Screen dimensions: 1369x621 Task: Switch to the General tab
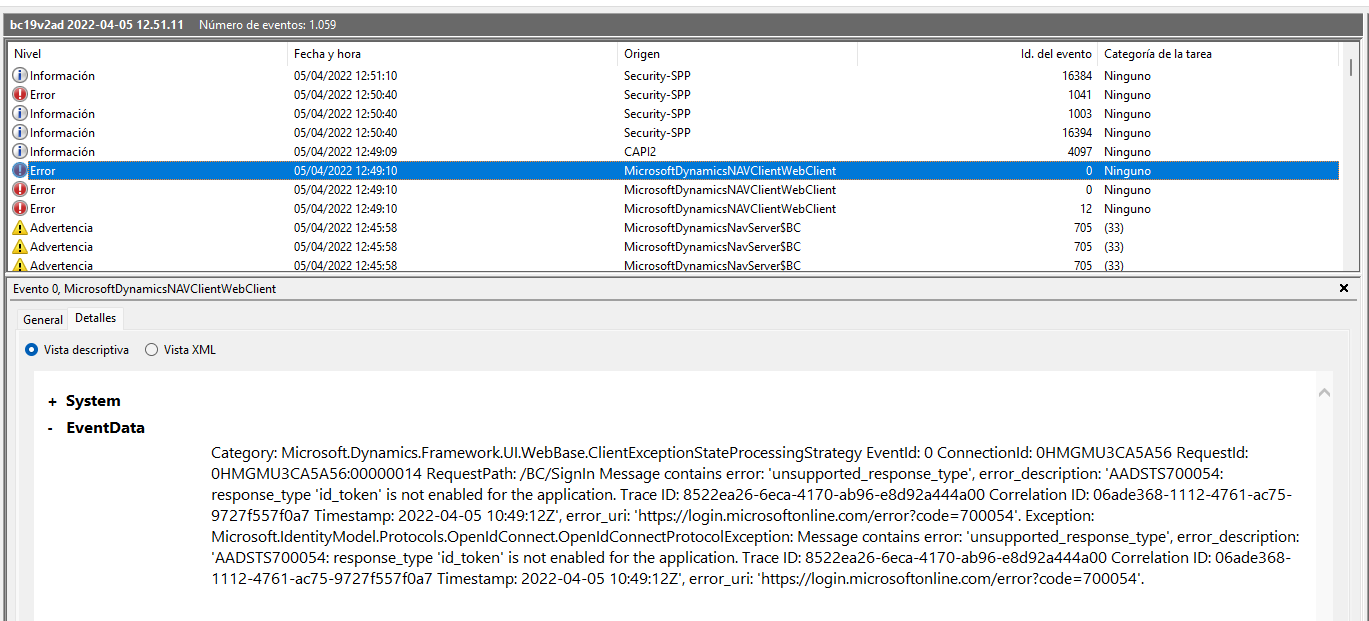coord(42,319)
